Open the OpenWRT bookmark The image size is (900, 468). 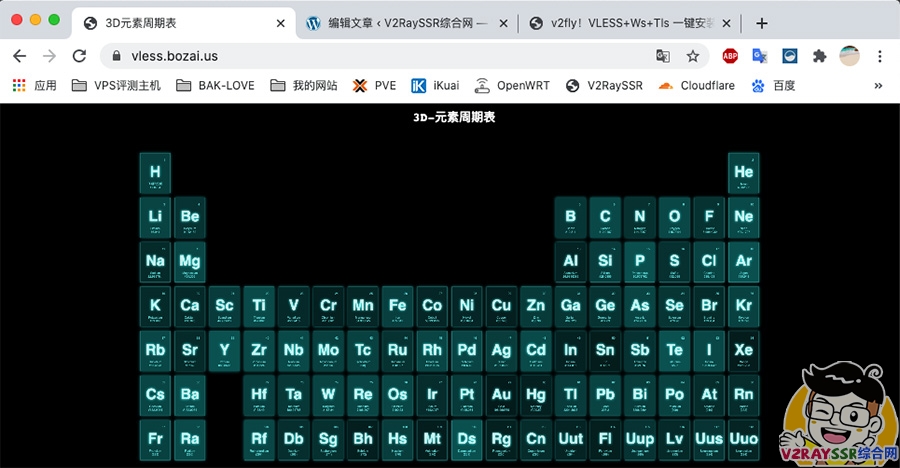511,86
